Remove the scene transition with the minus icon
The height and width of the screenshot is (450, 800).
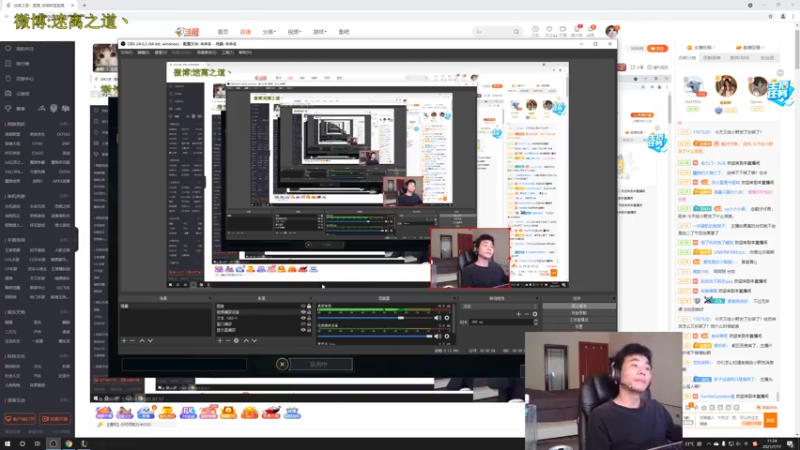coord(527,314)
